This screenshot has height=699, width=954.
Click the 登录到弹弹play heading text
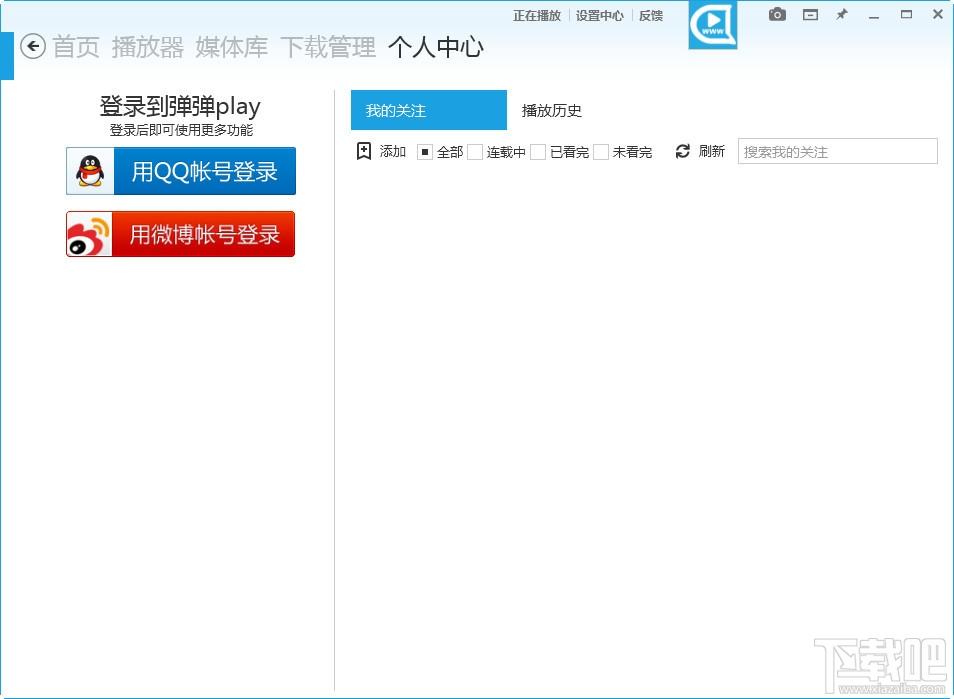pos(180,106)
